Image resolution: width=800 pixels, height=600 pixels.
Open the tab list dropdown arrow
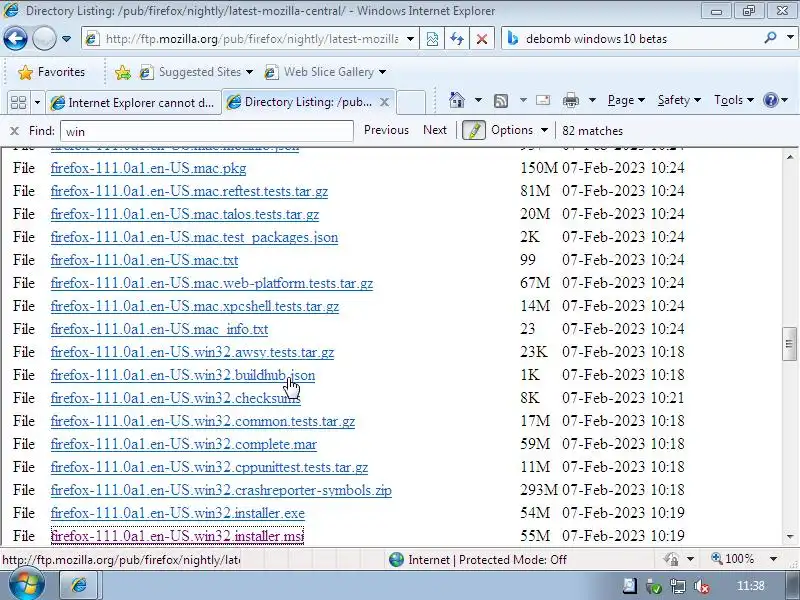pos(37,103)
